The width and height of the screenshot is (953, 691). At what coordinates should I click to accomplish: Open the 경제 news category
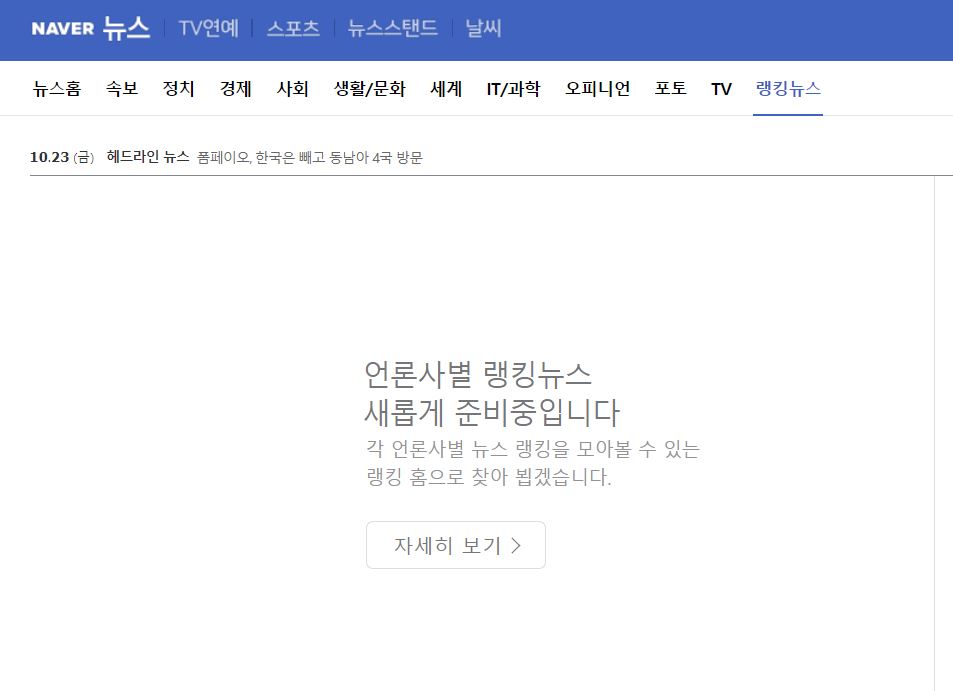(236, 89)
